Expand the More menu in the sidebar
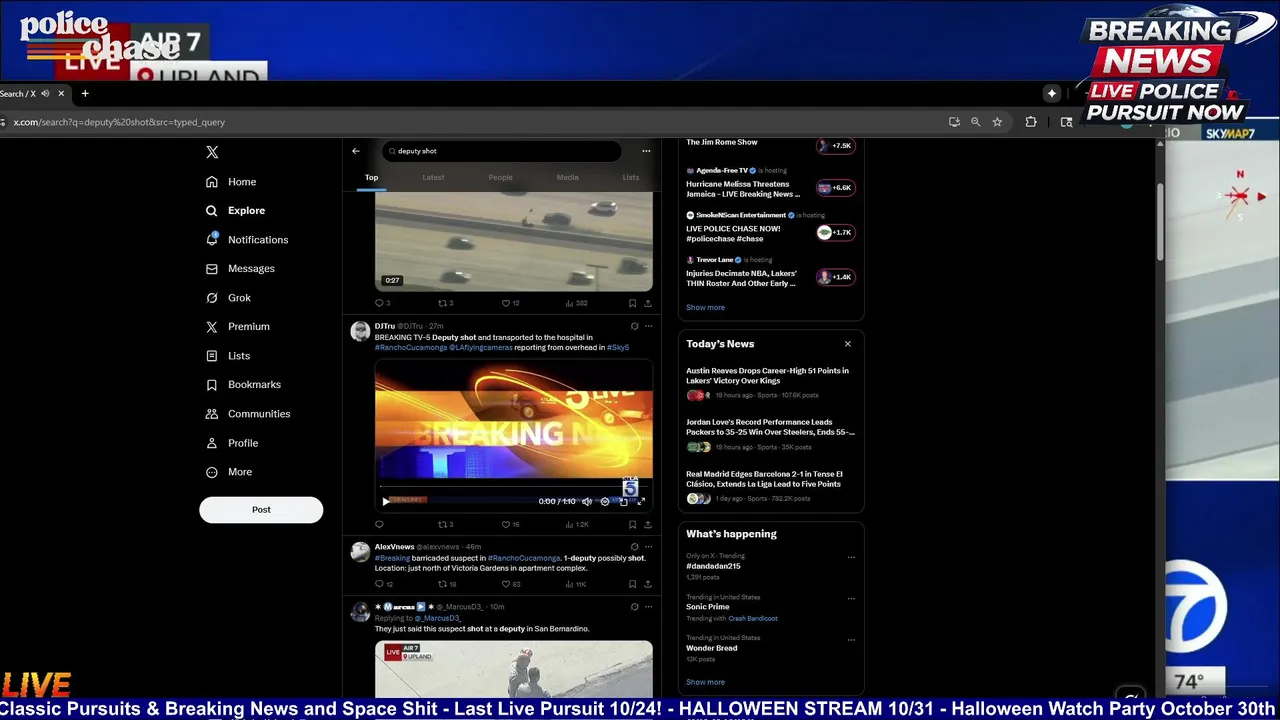This screenshot has height=720, width=1280. 229,472
